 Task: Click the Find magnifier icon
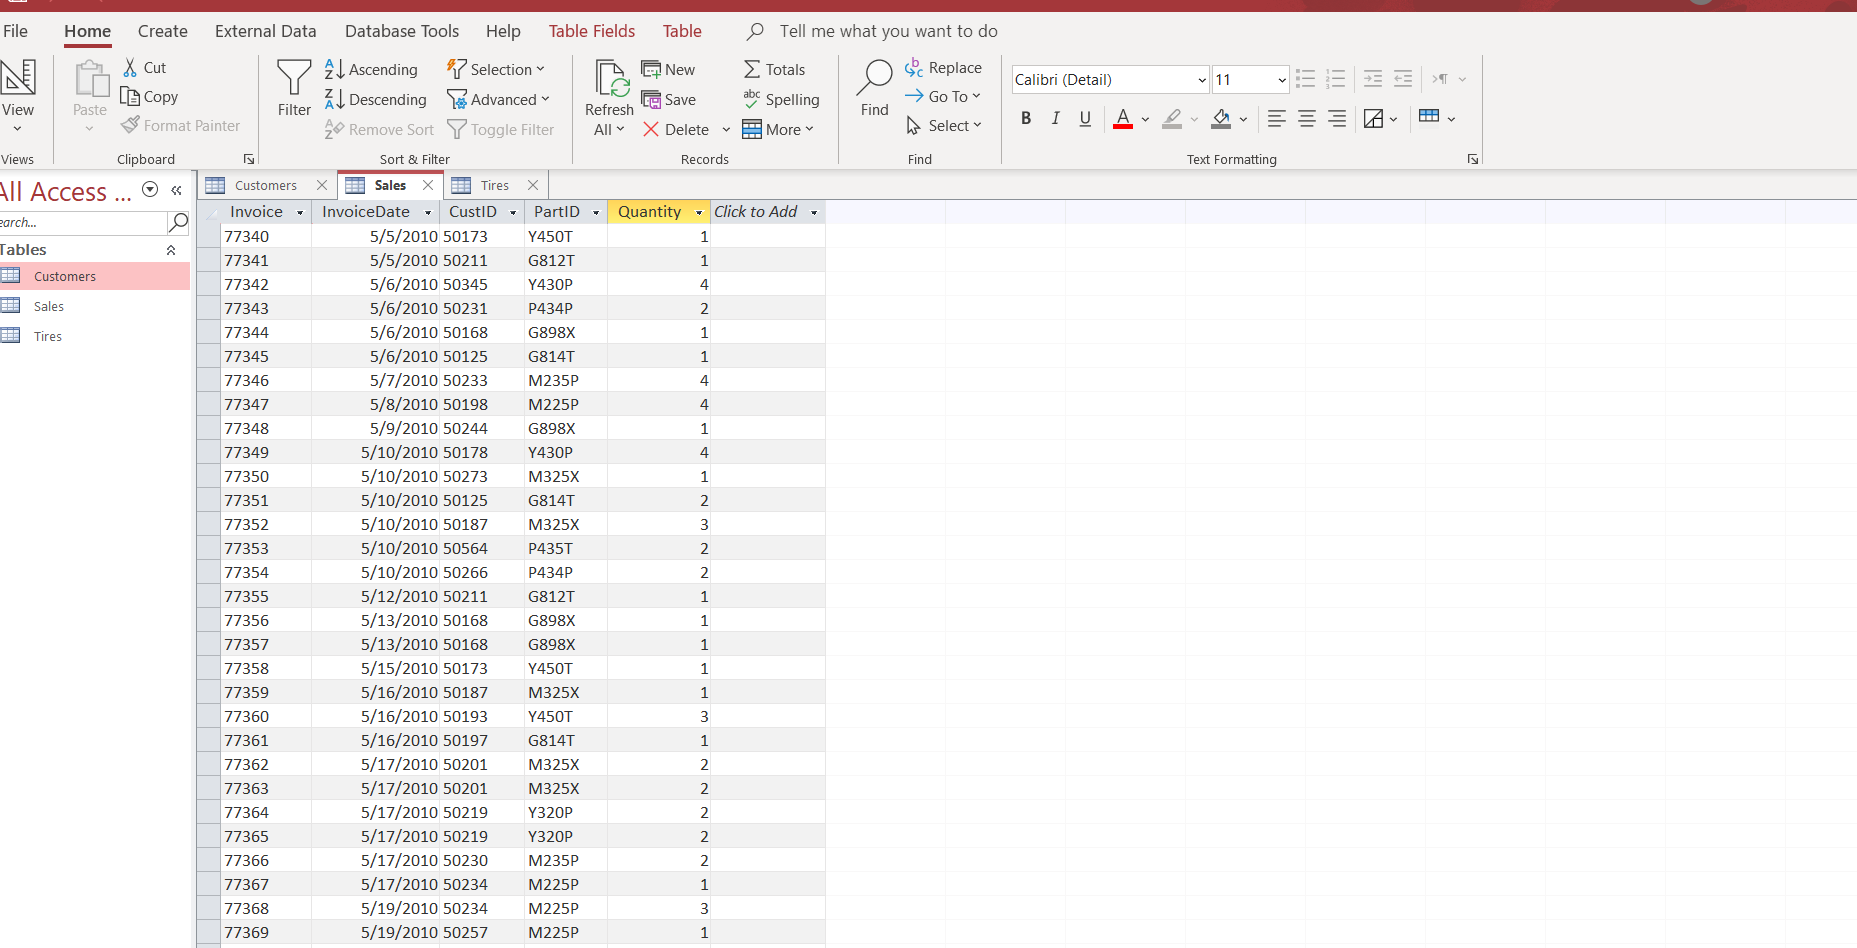874,78
